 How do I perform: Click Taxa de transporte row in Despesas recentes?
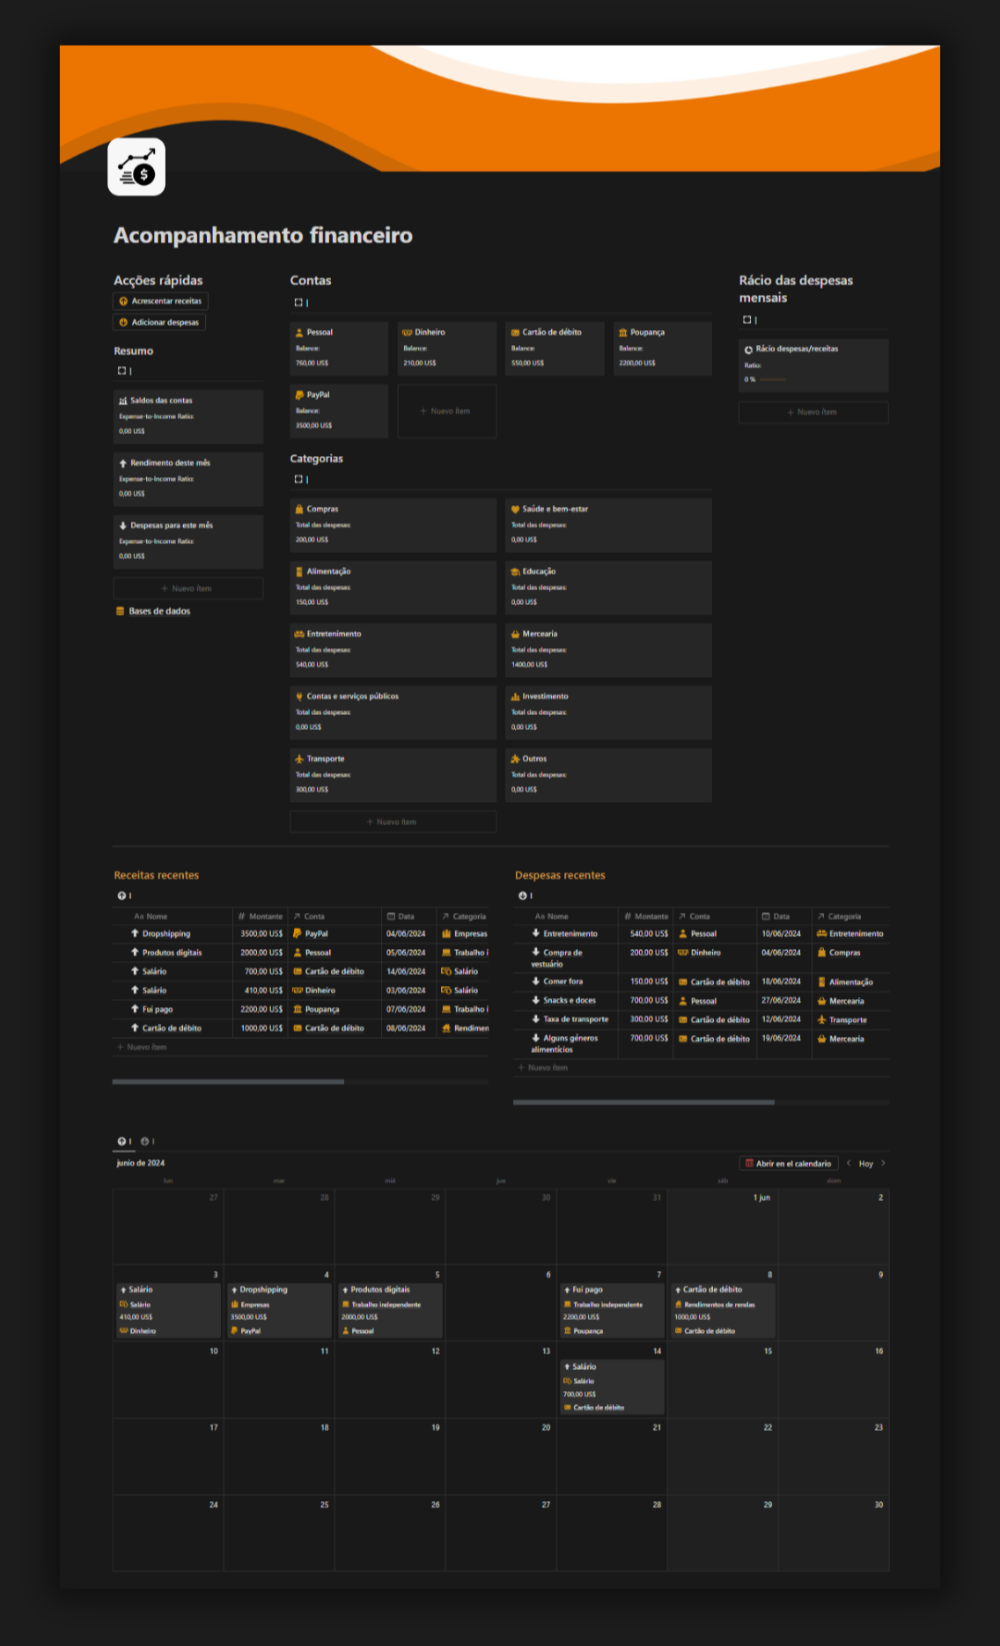pyautogui.click(x=702, y=1019)
